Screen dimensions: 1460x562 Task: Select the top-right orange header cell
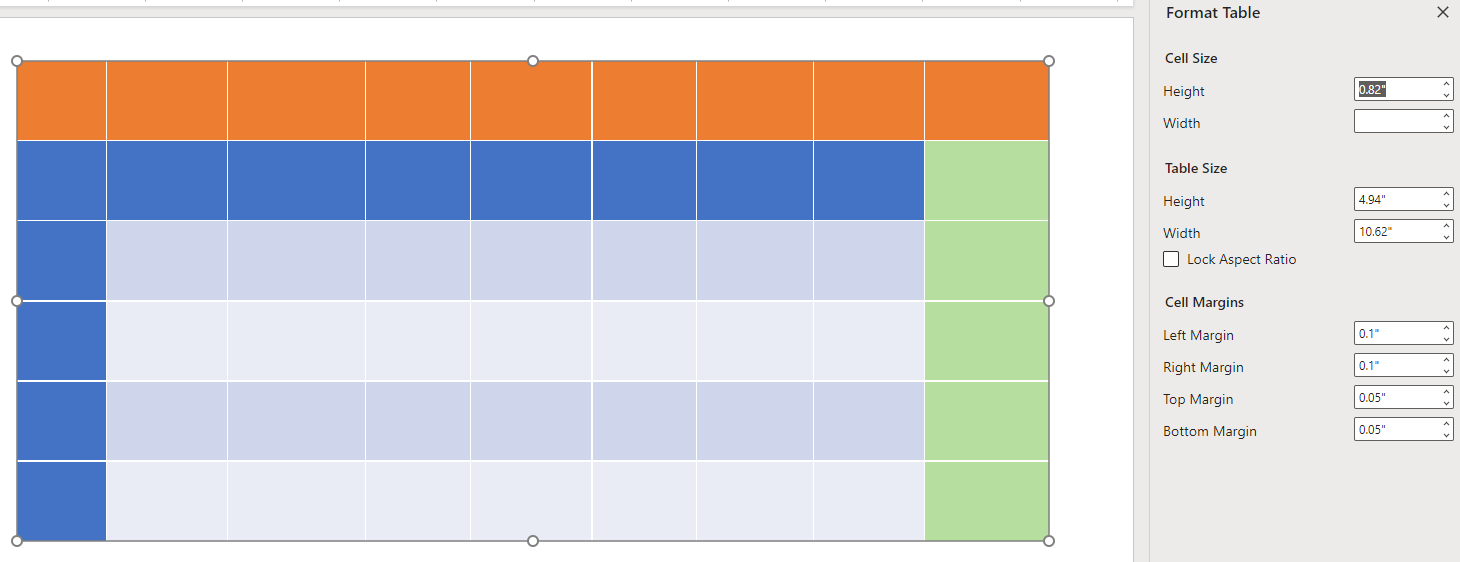[x=986, y=100]
